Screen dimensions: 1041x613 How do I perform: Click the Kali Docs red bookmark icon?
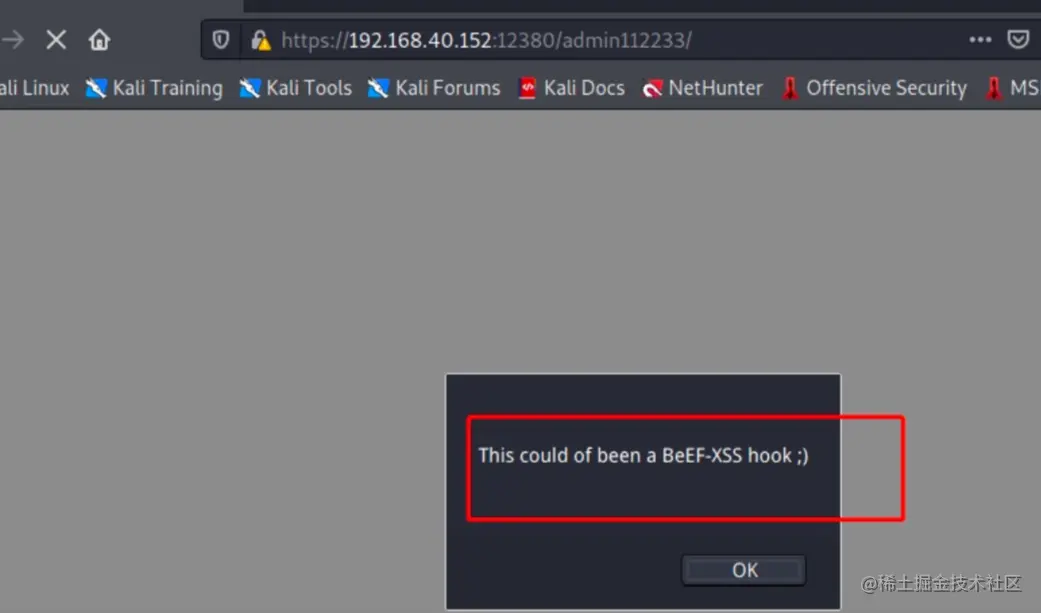point(527,88)
